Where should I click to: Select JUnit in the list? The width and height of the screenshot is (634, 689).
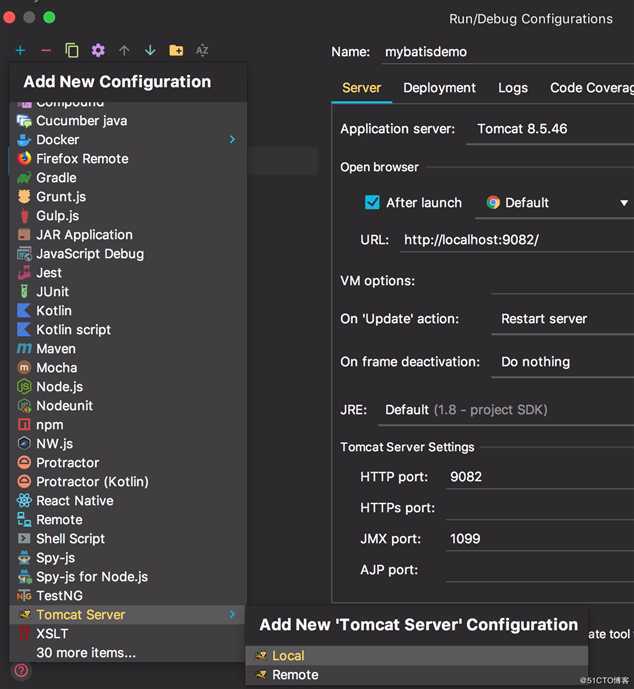pyautogui.click(x=127, y=291)
